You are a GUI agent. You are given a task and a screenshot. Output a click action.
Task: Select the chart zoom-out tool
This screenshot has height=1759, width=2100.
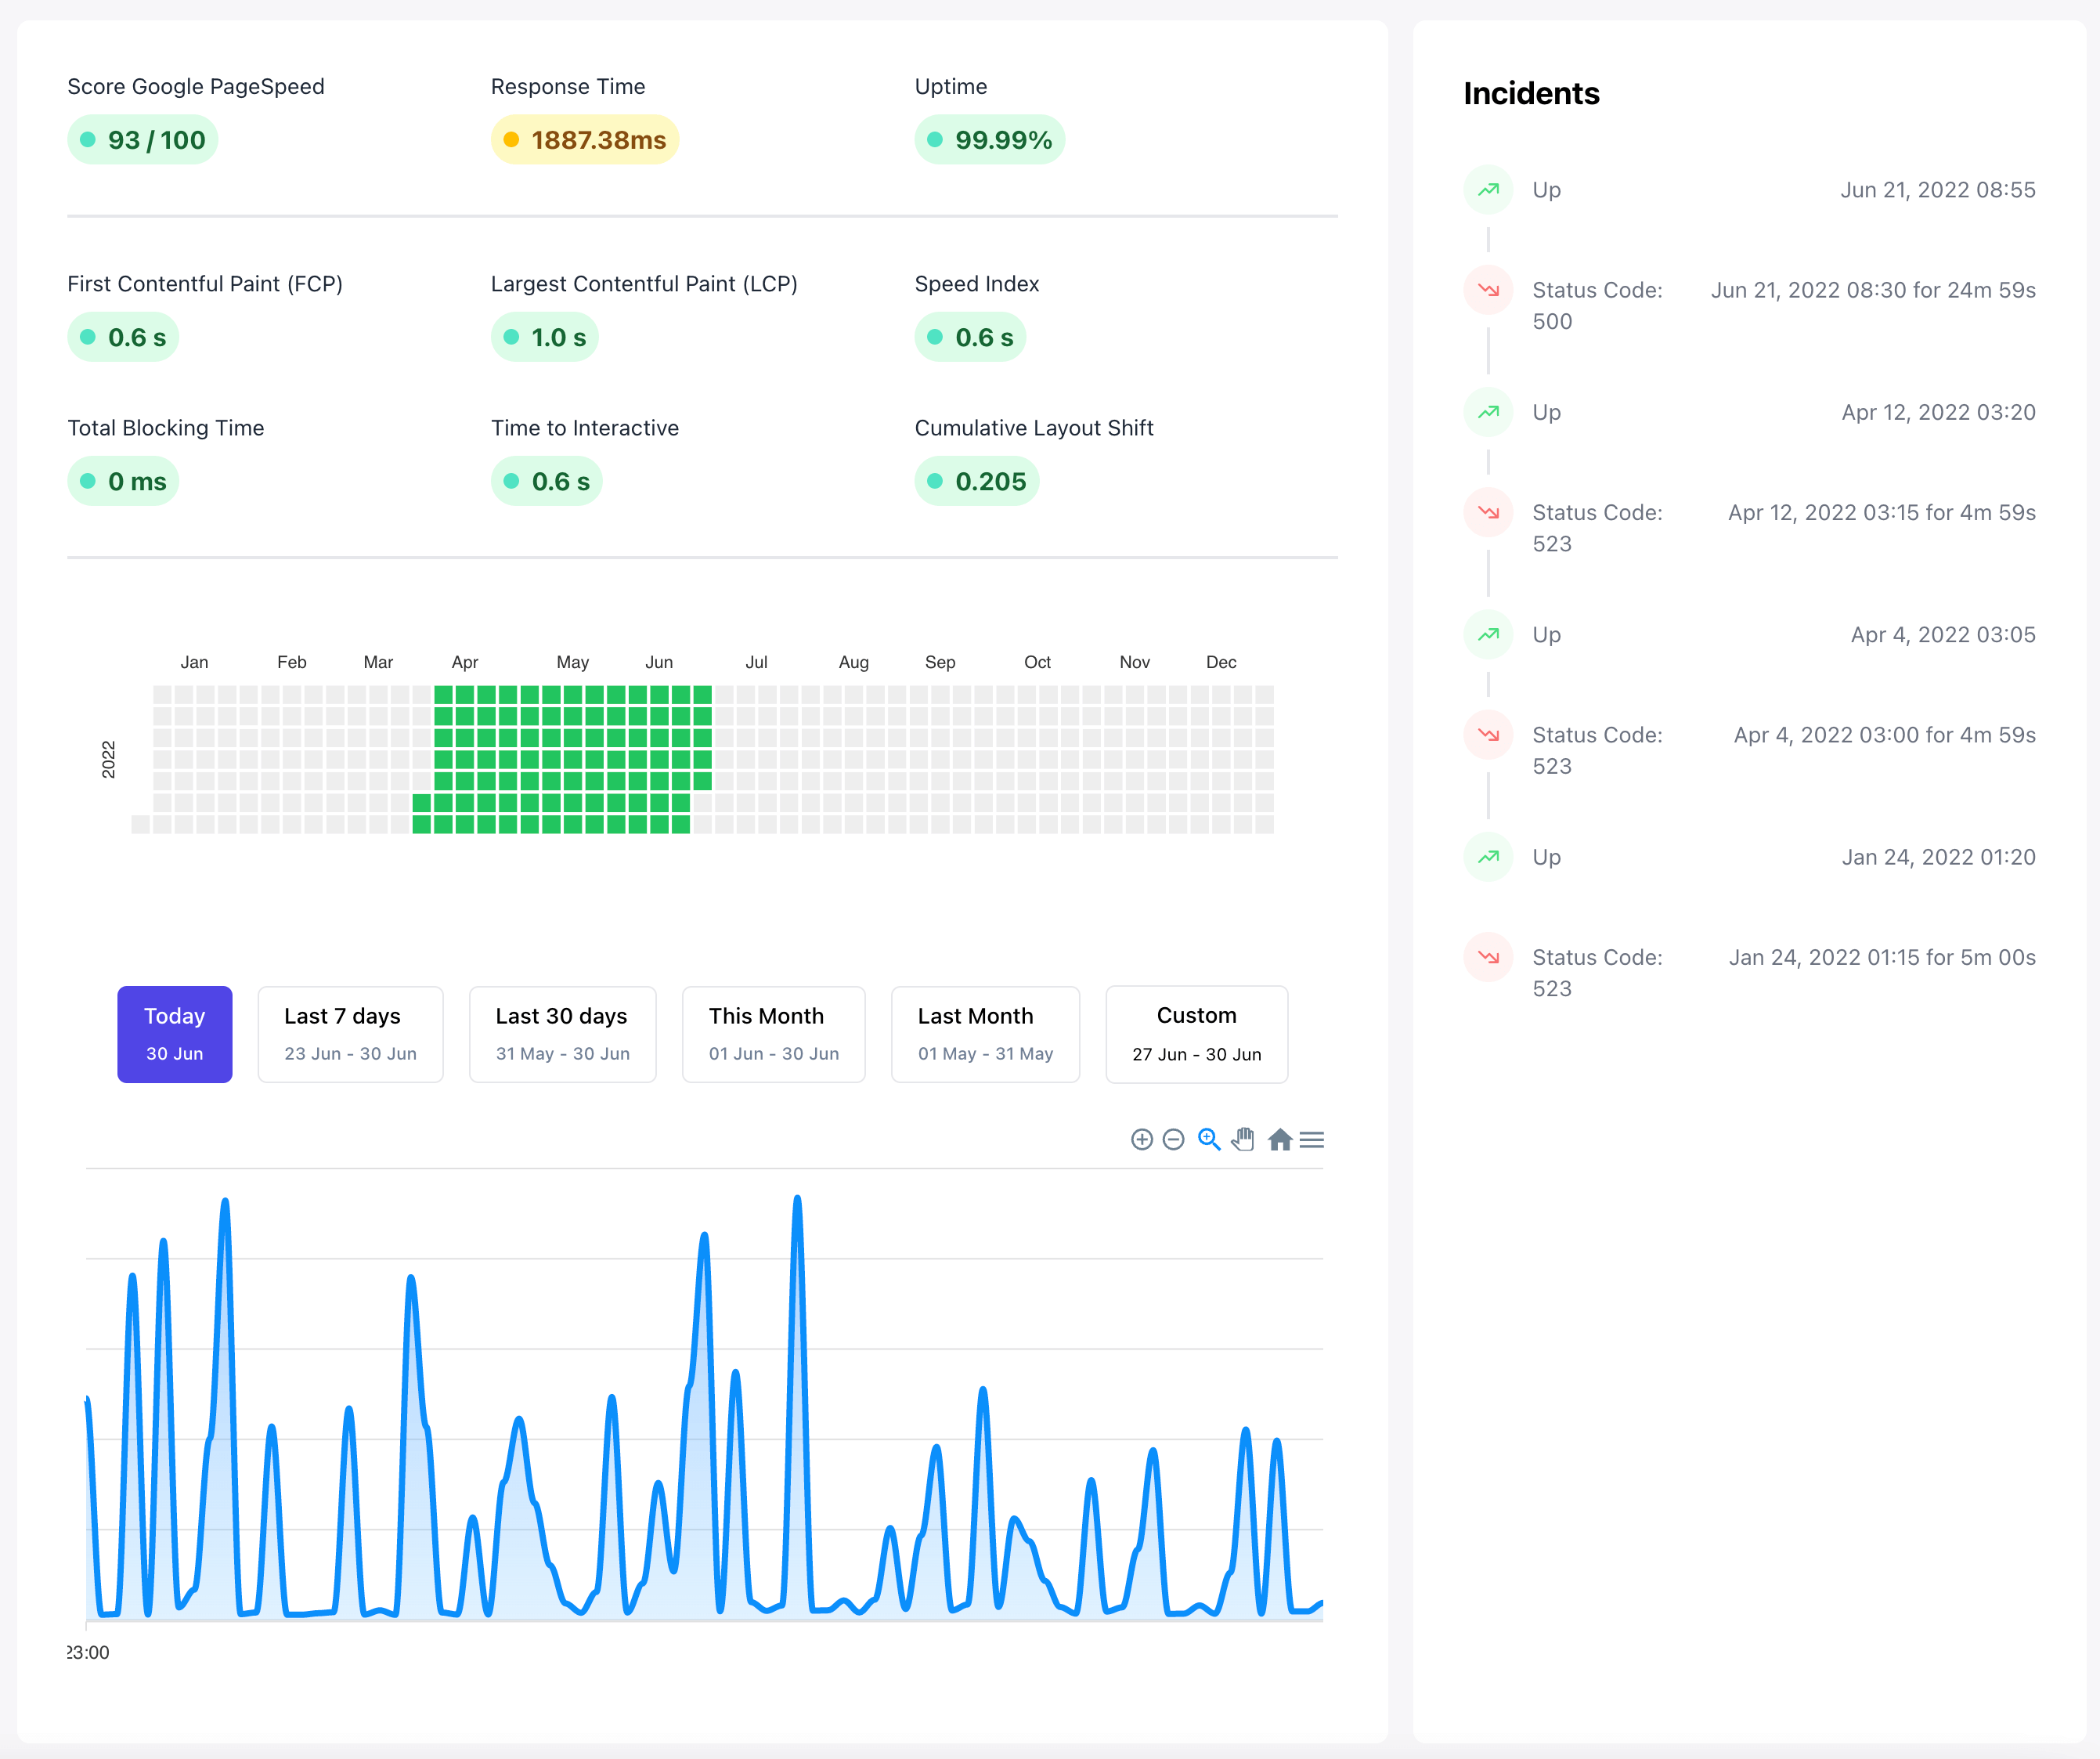point(1175,1139)
